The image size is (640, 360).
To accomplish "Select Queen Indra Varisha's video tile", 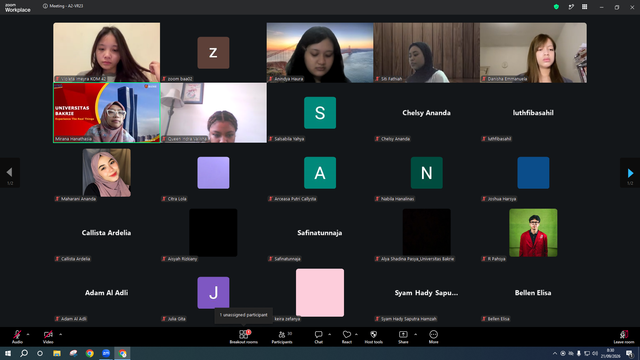I will [213, 113].
